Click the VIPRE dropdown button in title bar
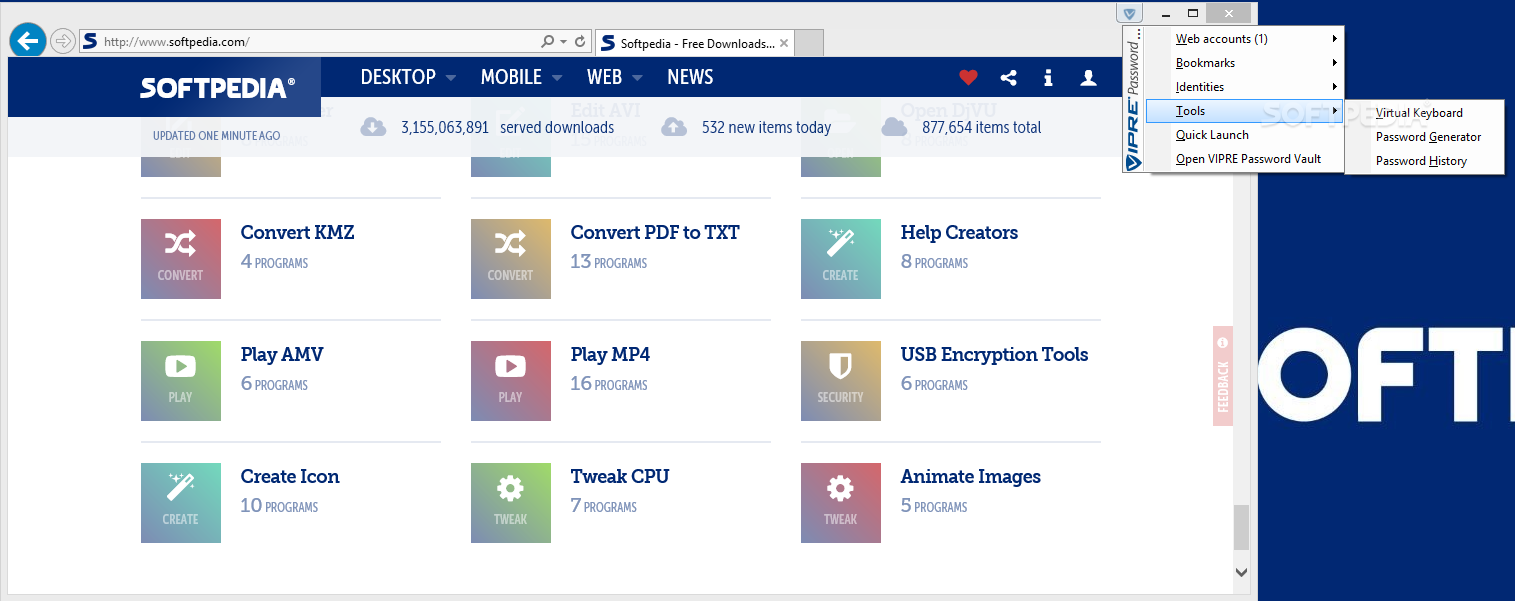 (1129, 13)
